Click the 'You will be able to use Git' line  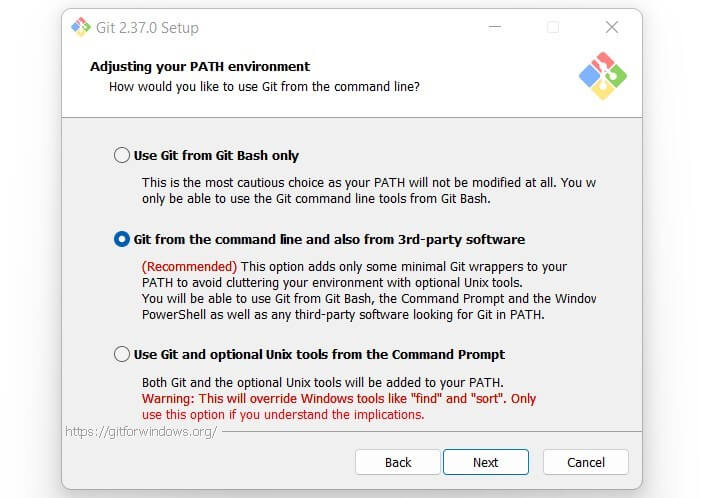(368, 299)
